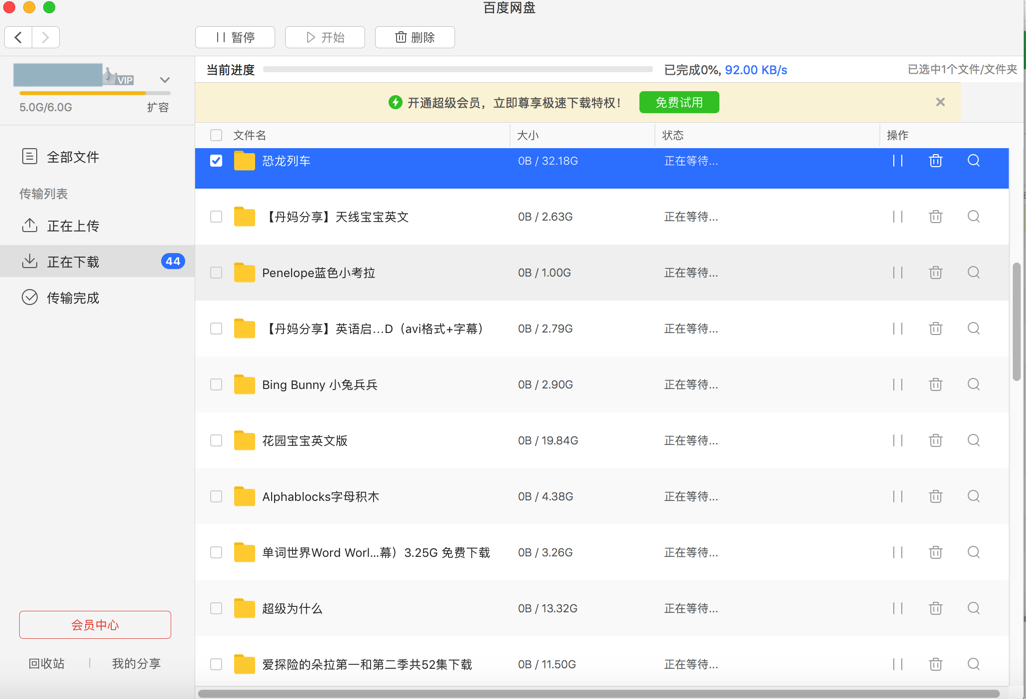Click the 扩容 link
This screenshot has width=1026, height=699.
[158, 107]
